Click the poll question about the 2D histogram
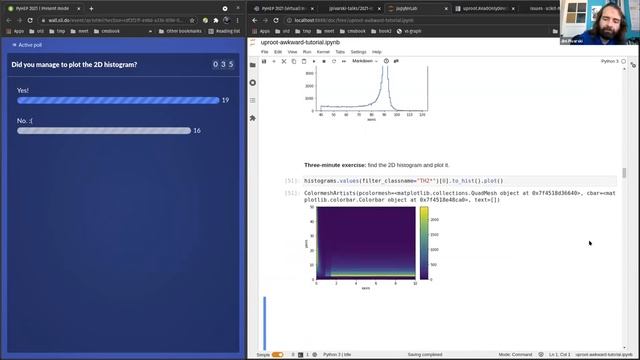Viewport: 640px width, 360px height. pos(74,64)
